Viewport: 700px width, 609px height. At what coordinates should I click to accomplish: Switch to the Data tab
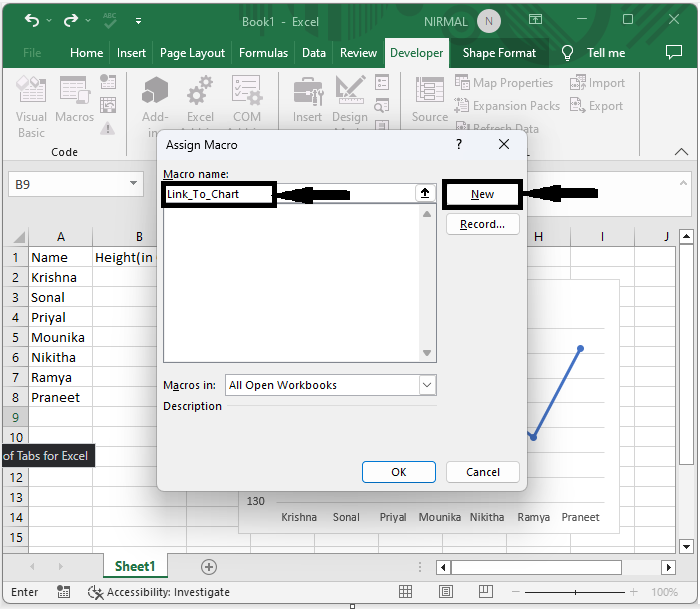(x=314, y=53)
